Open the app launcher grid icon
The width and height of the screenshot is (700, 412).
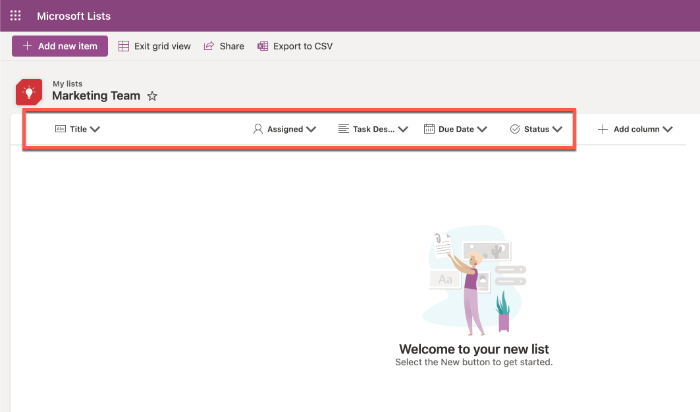pyautogui.click(x=16, y=16)
